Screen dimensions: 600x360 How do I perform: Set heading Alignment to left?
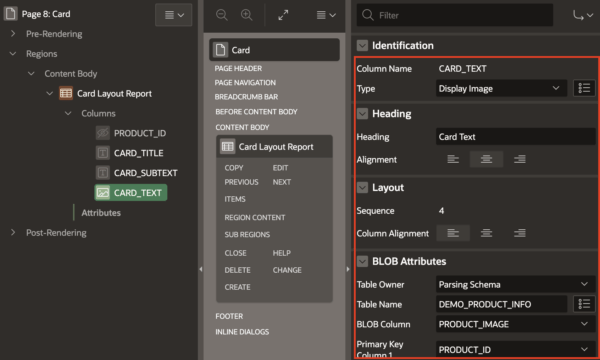click(453, 159)
